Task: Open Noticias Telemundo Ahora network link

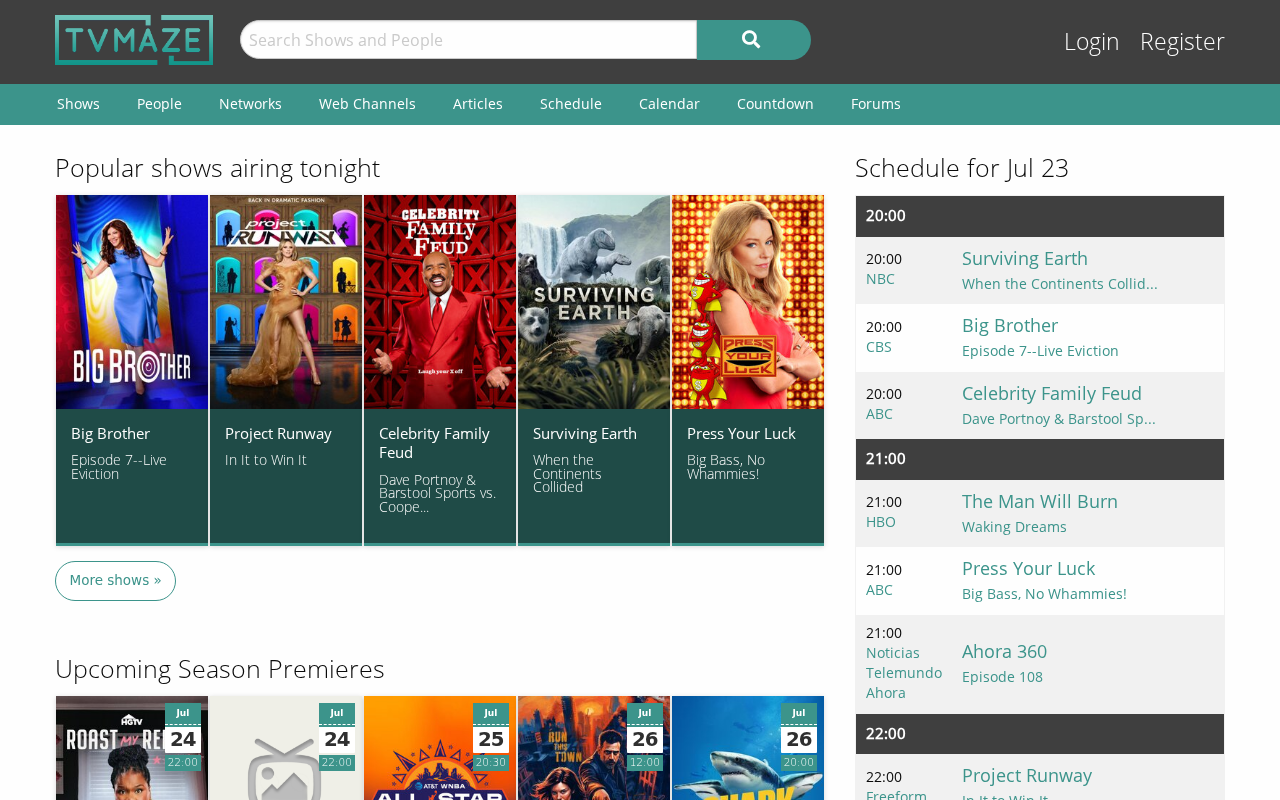Action: click(904, 673)
